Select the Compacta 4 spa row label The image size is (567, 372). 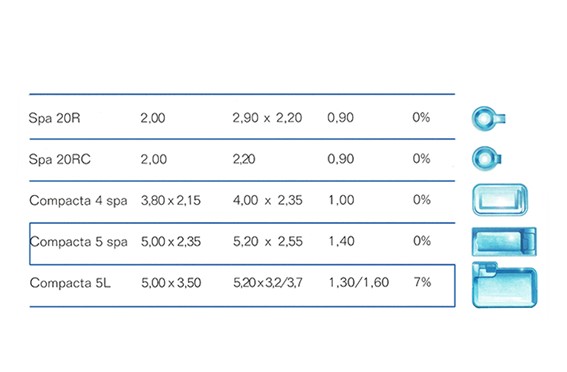click(78, 200)
